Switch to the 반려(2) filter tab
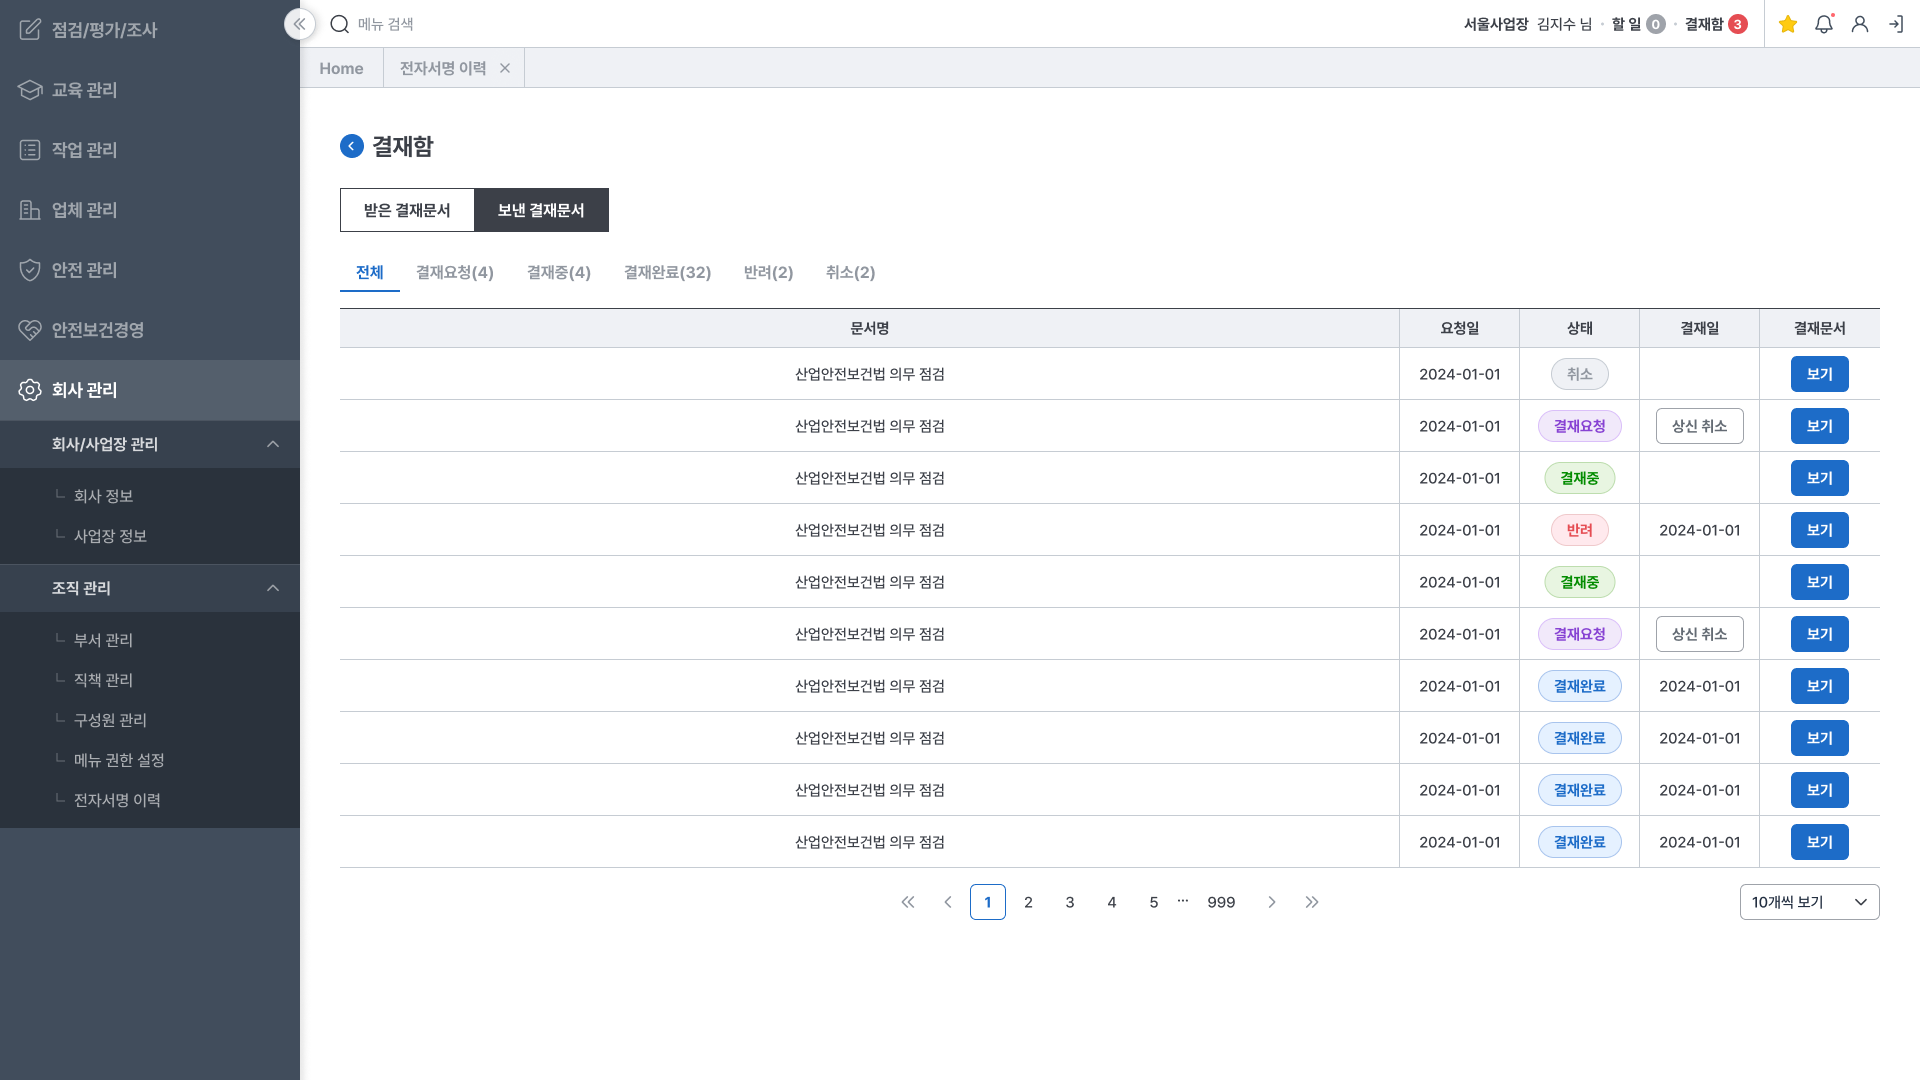 [768, 272]
